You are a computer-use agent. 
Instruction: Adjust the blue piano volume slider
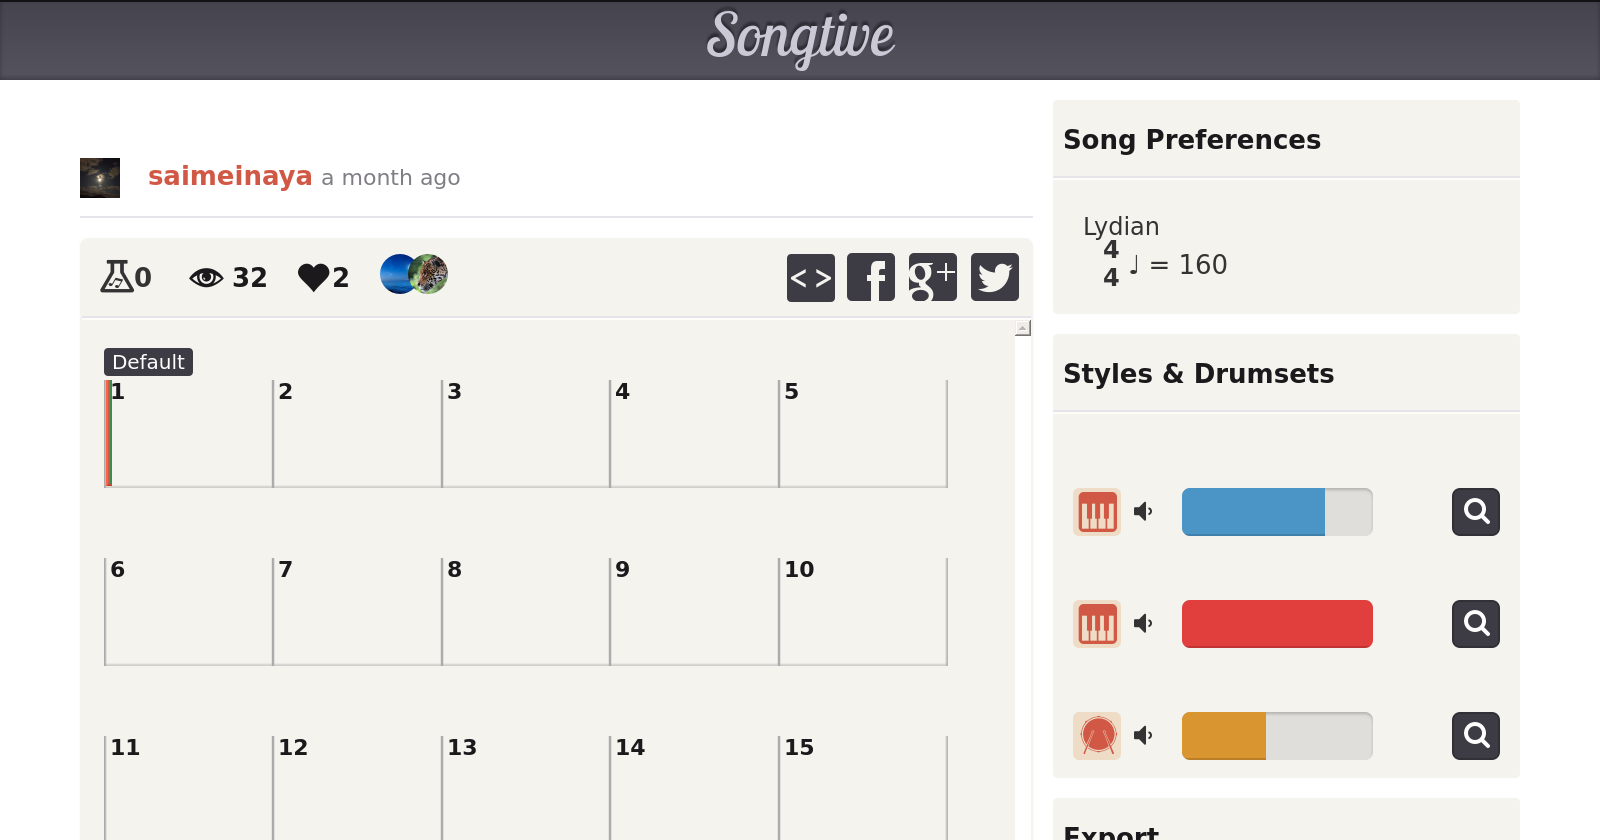pyautogui.click(x=1276, y=512)
